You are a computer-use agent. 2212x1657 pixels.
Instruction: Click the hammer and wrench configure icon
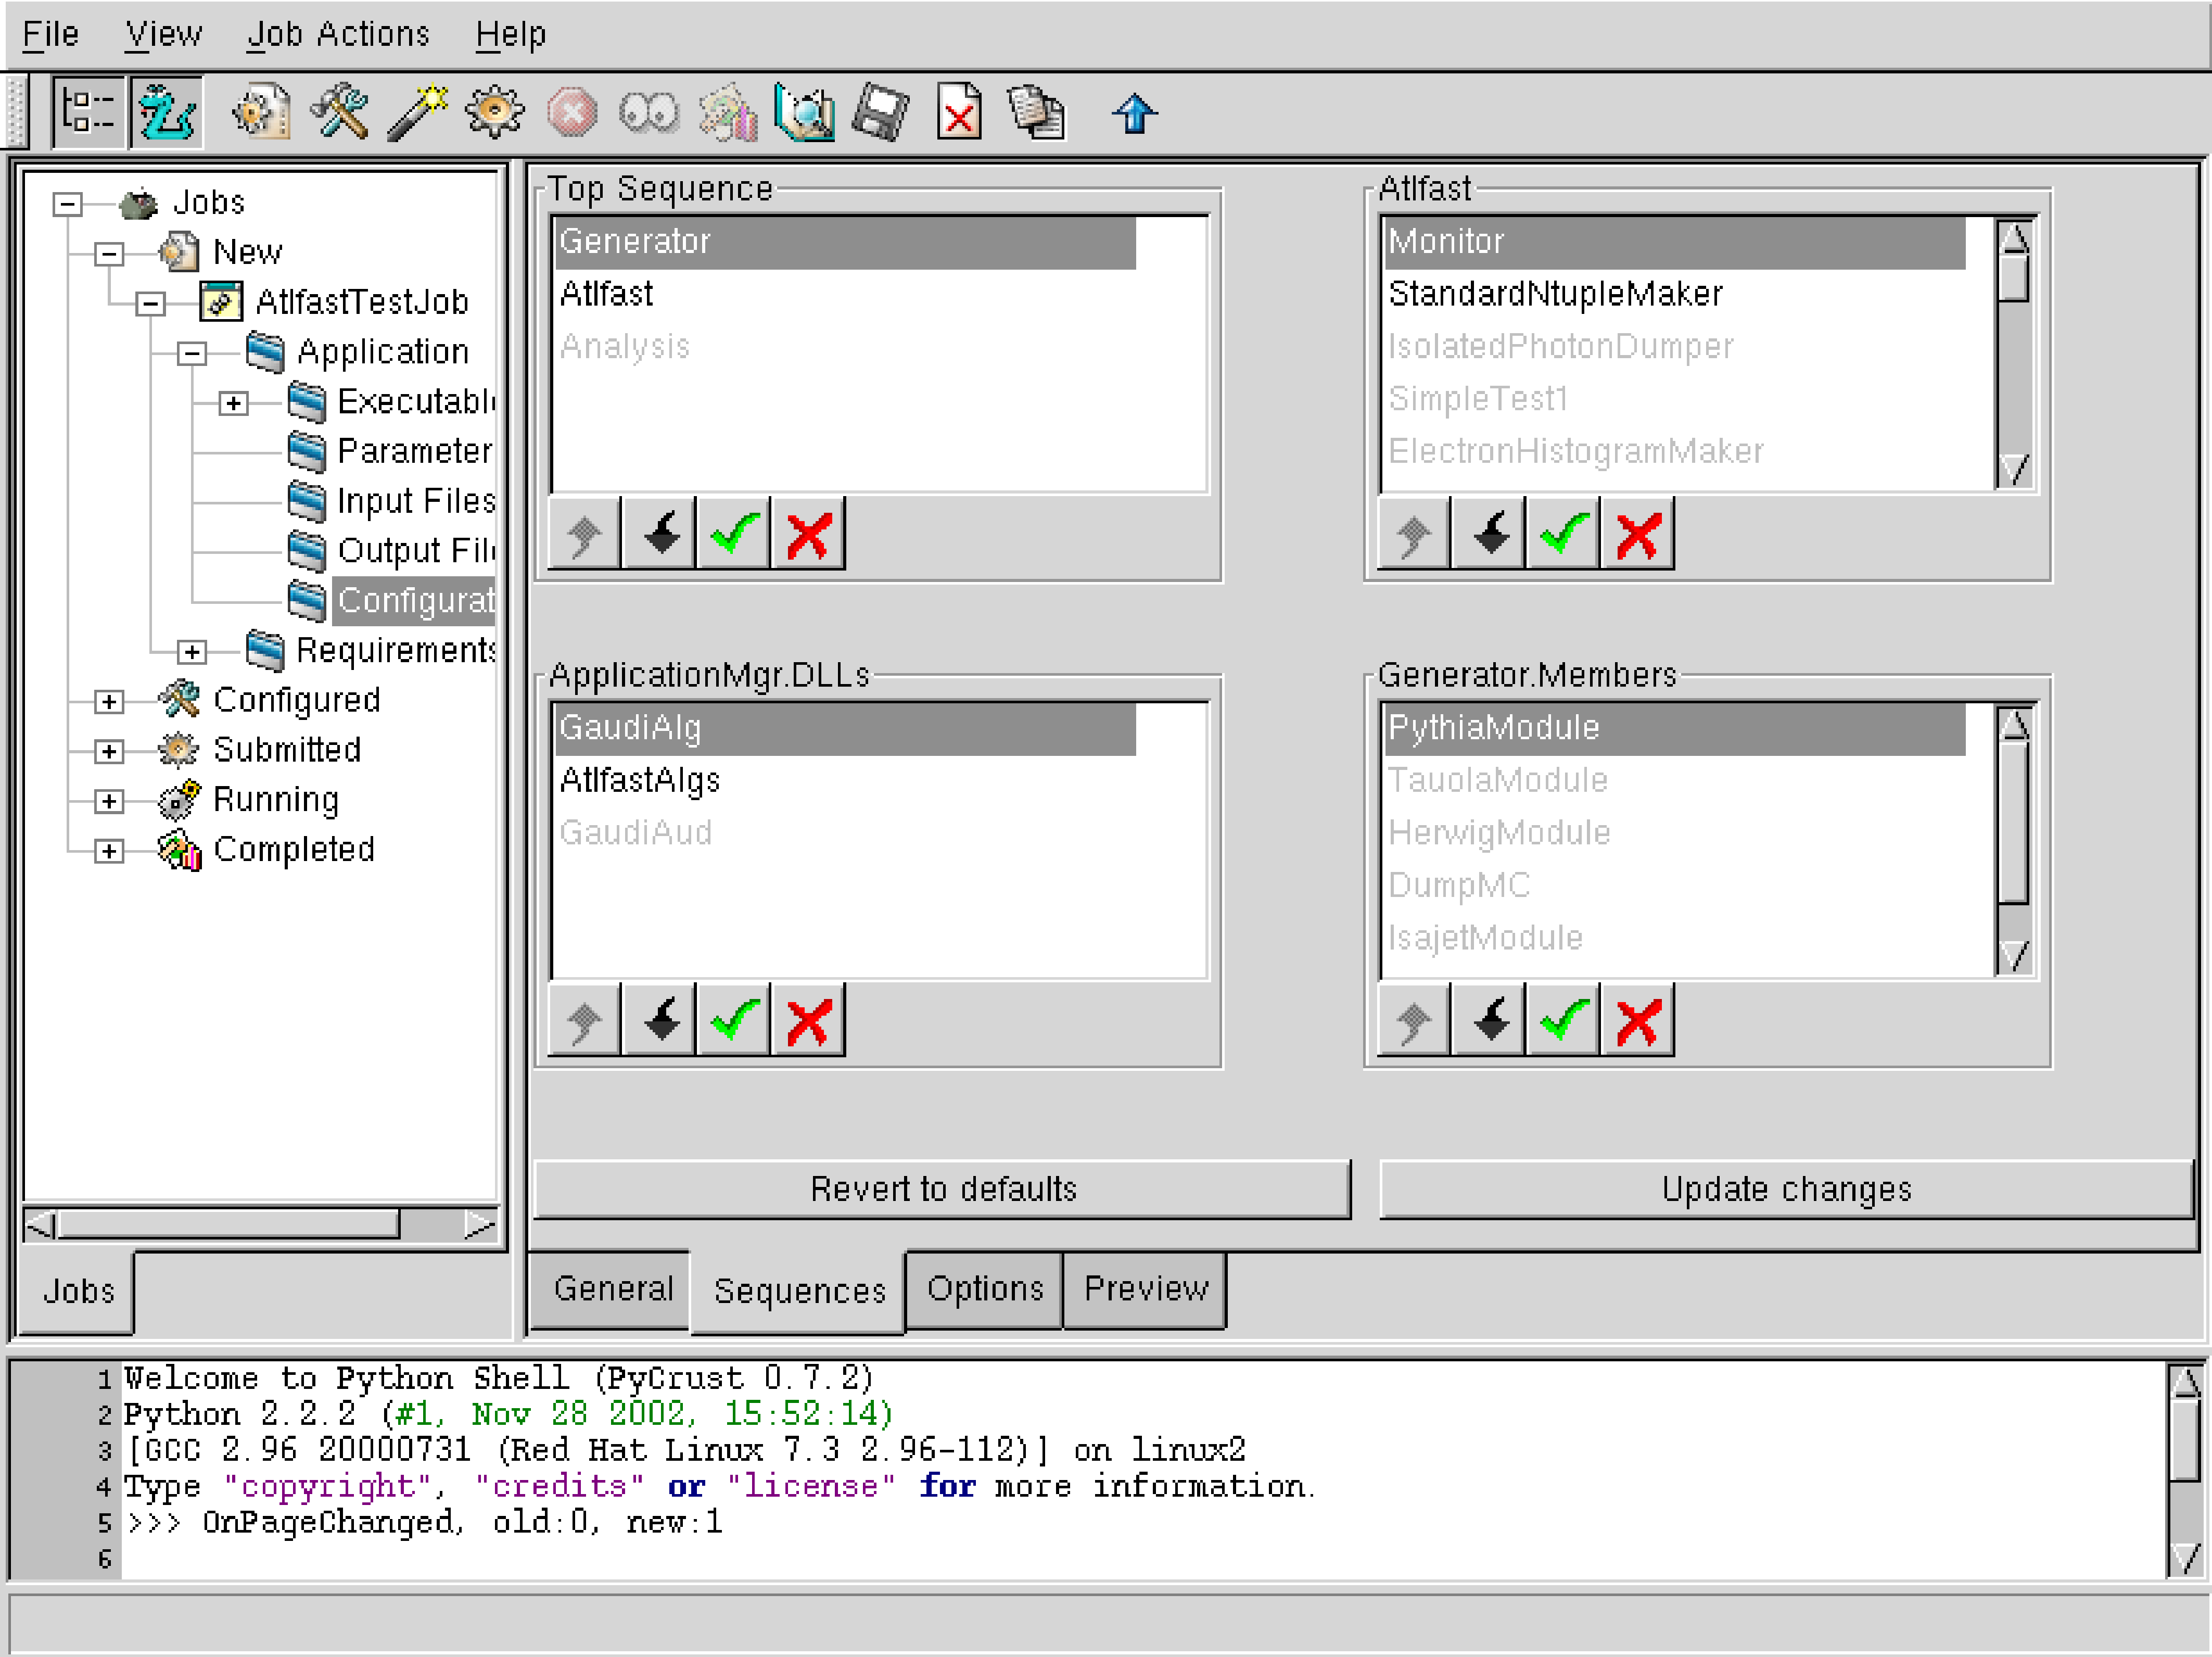coord(339,112)
